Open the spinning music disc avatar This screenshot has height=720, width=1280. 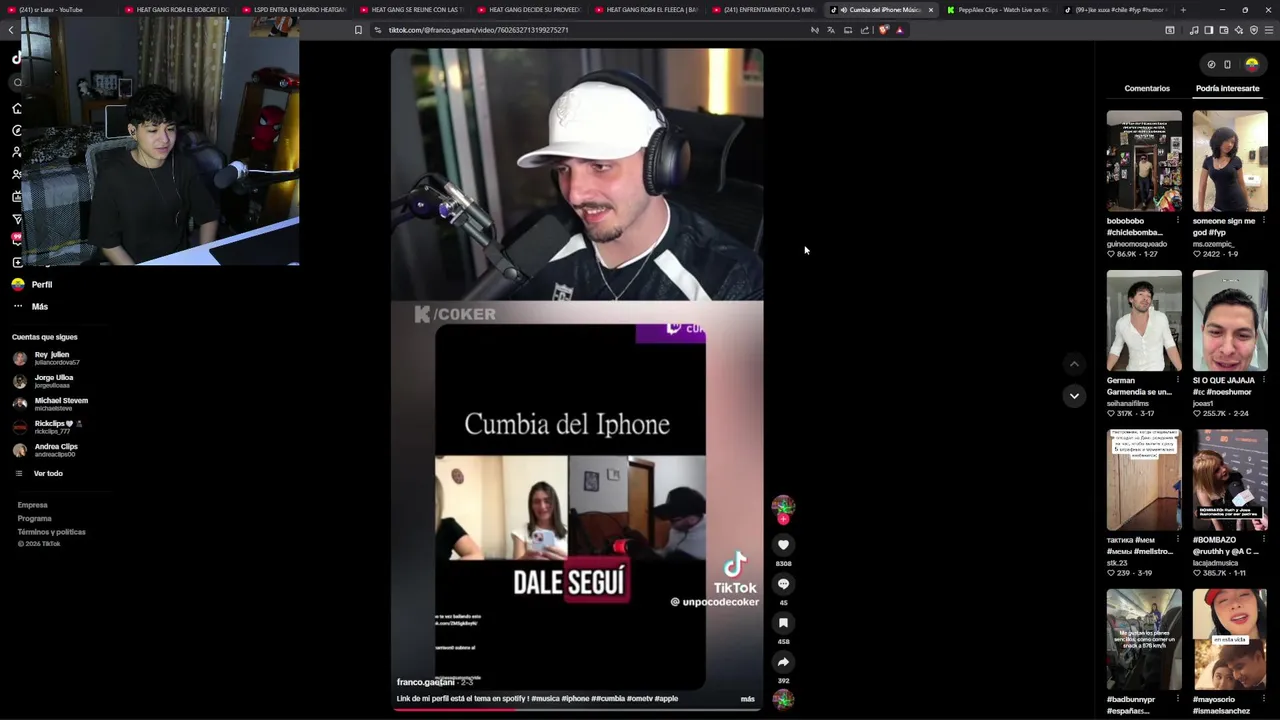pyautogui.click(x=783, y=700)
